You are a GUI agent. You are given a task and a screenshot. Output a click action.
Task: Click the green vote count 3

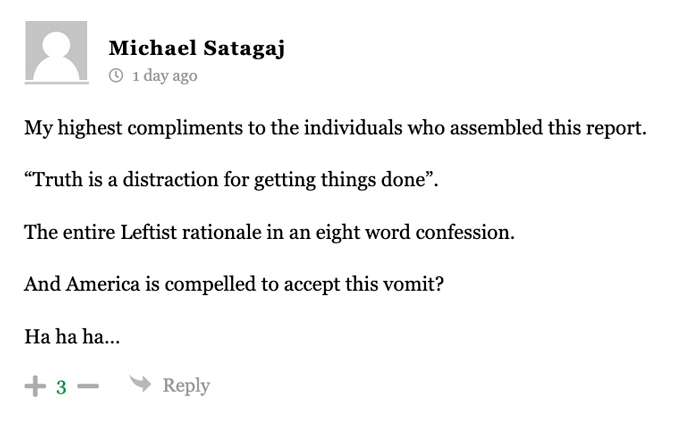[x=61, y=387]
